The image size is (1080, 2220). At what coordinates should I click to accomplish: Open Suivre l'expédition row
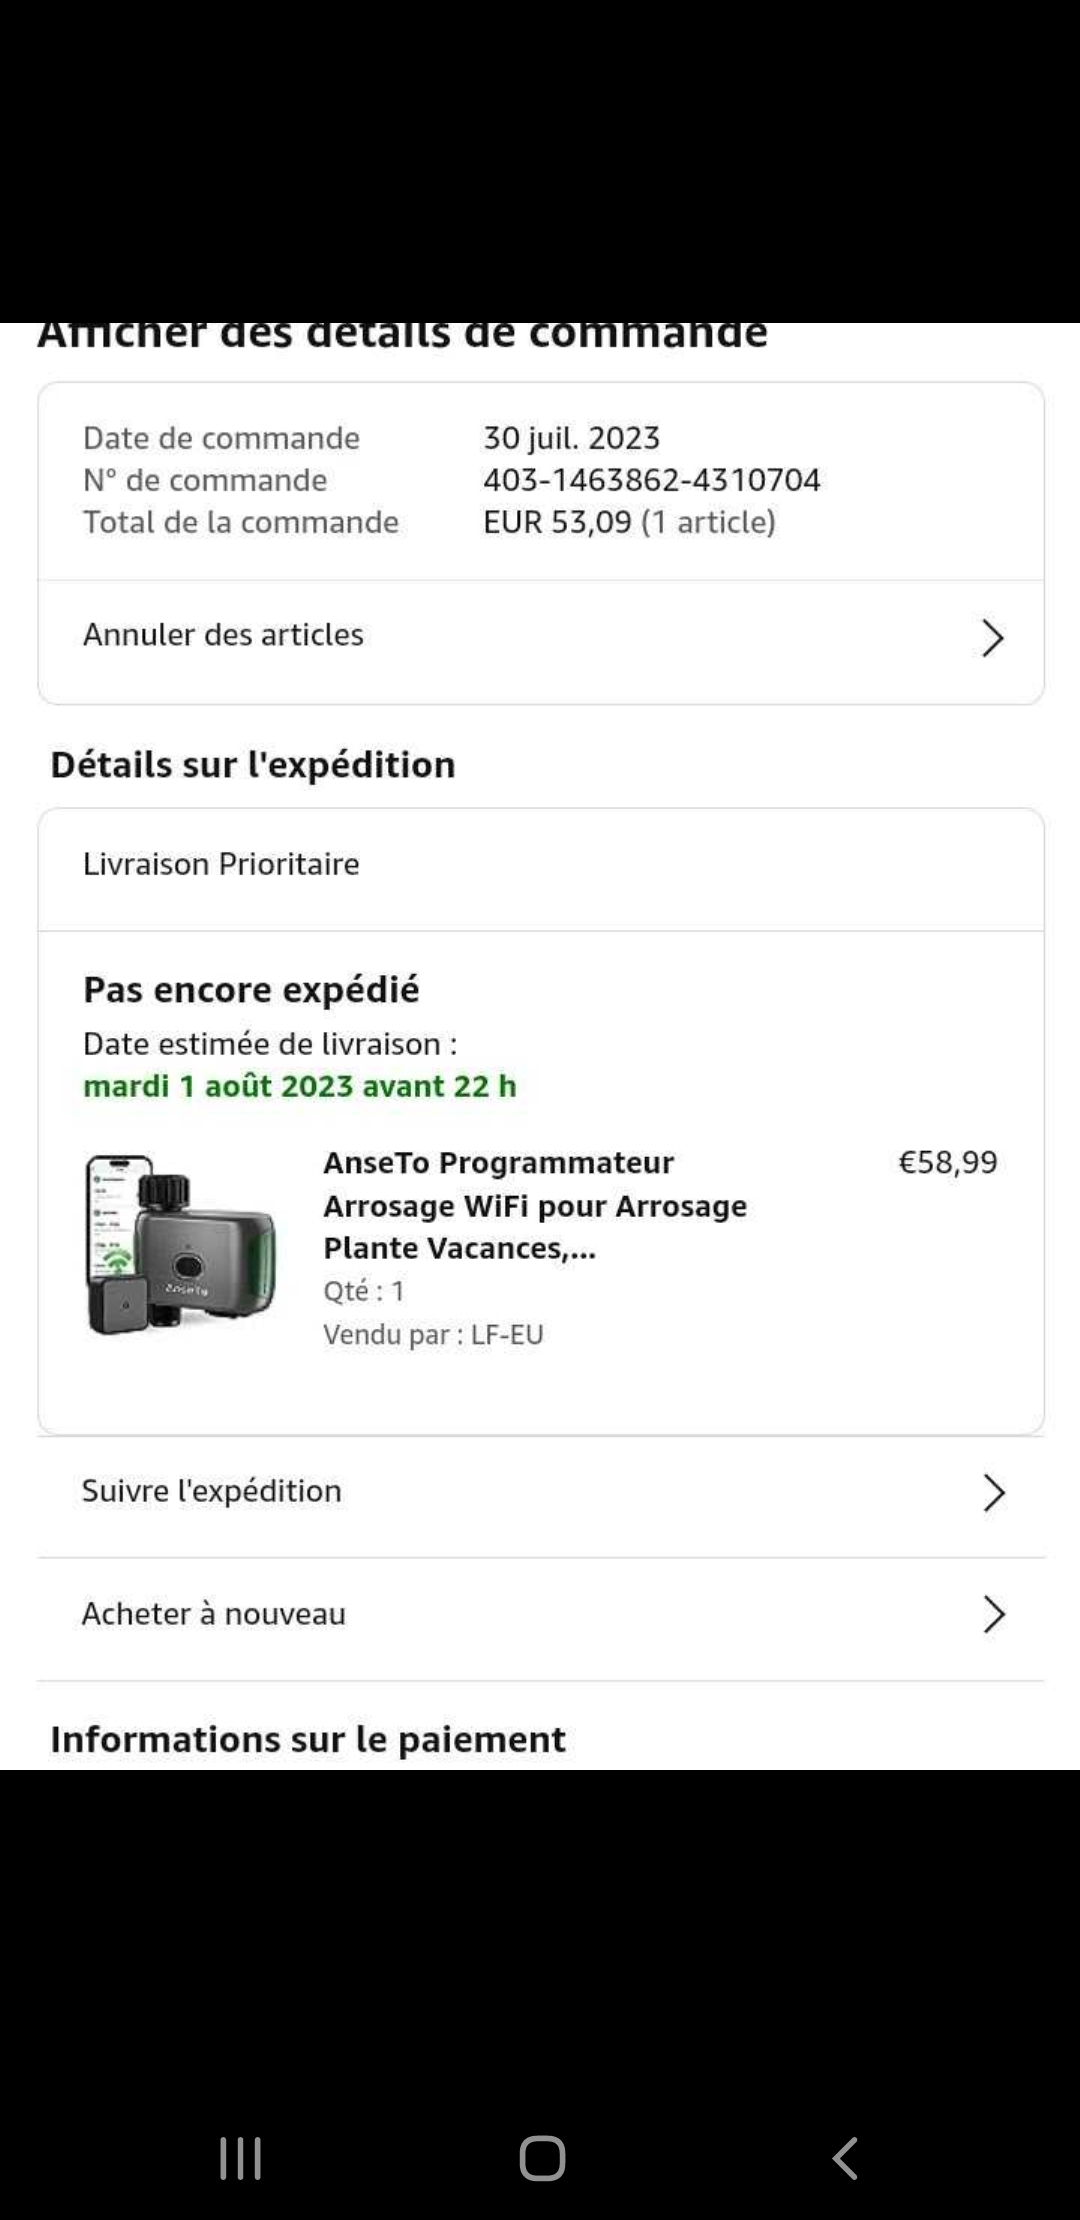[x=212, y=1491]
